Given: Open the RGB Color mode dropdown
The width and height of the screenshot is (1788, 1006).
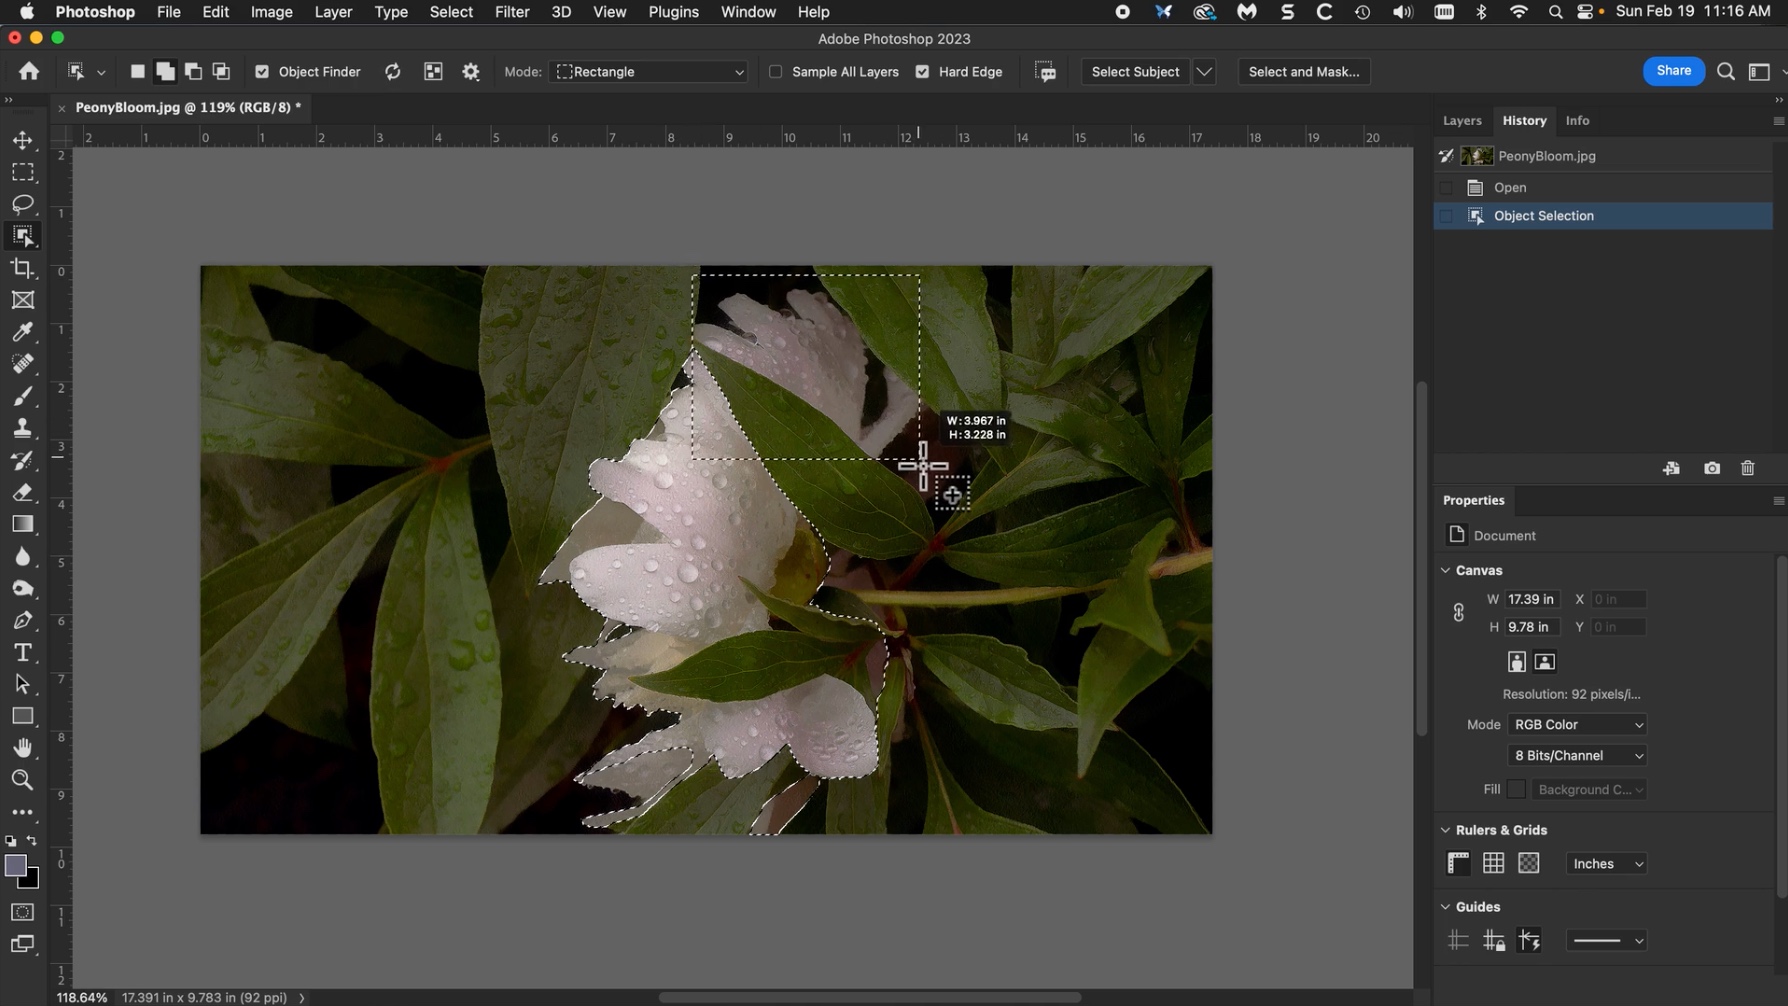Looking at the screenshot, I should tap(1577, 725).
